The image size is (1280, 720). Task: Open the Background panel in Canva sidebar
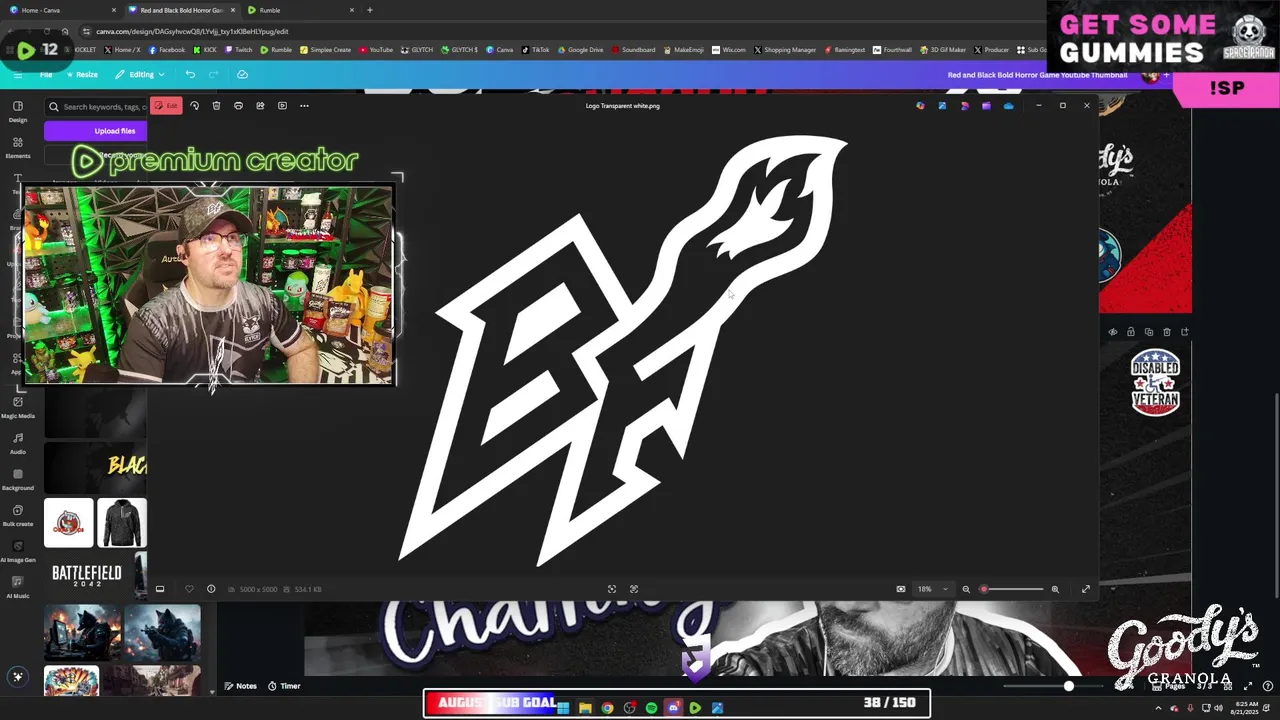pyautogui.click(x=18, y=479)
